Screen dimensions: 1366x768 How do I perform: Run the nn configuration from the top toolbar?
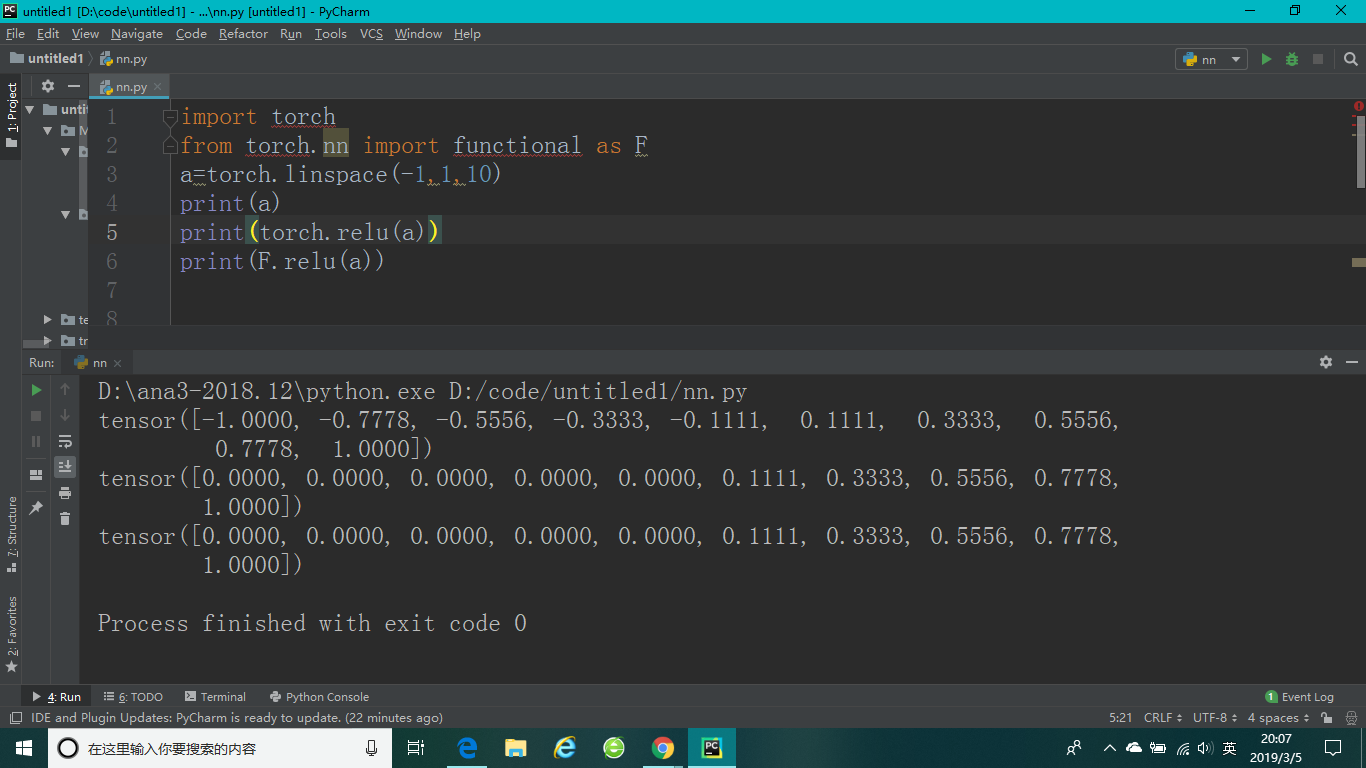pyautogui.click(x=1266, y=59)
